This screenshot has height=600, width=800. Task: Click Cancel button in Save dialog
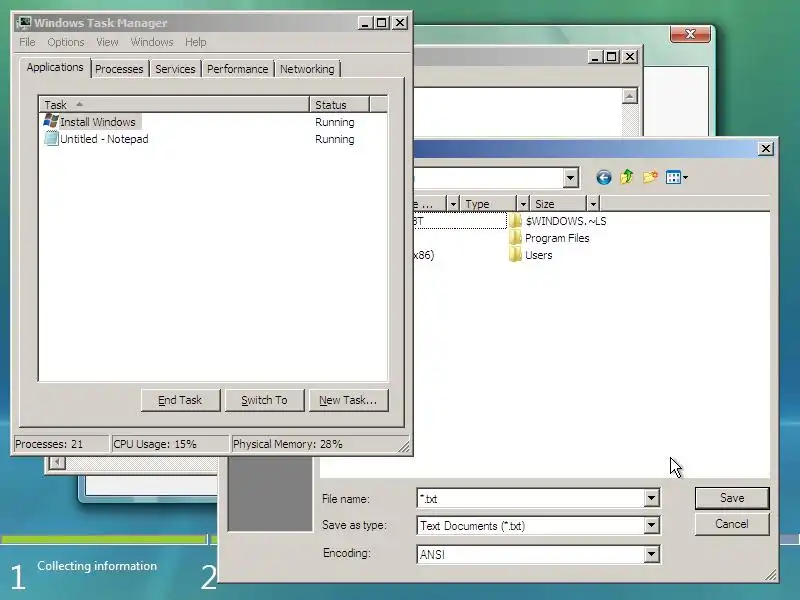click(732, 524)
